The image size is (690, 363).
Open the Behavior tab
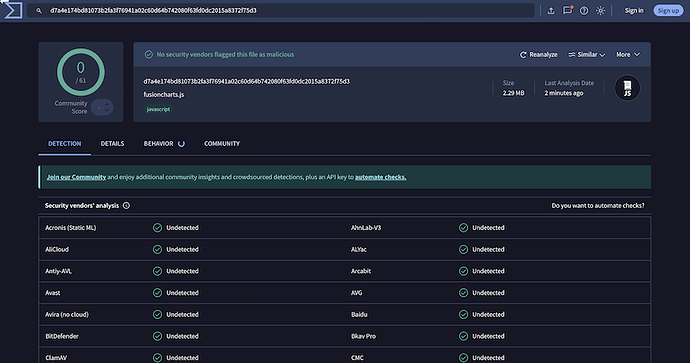pyautogui.click(x=164, y=143)
